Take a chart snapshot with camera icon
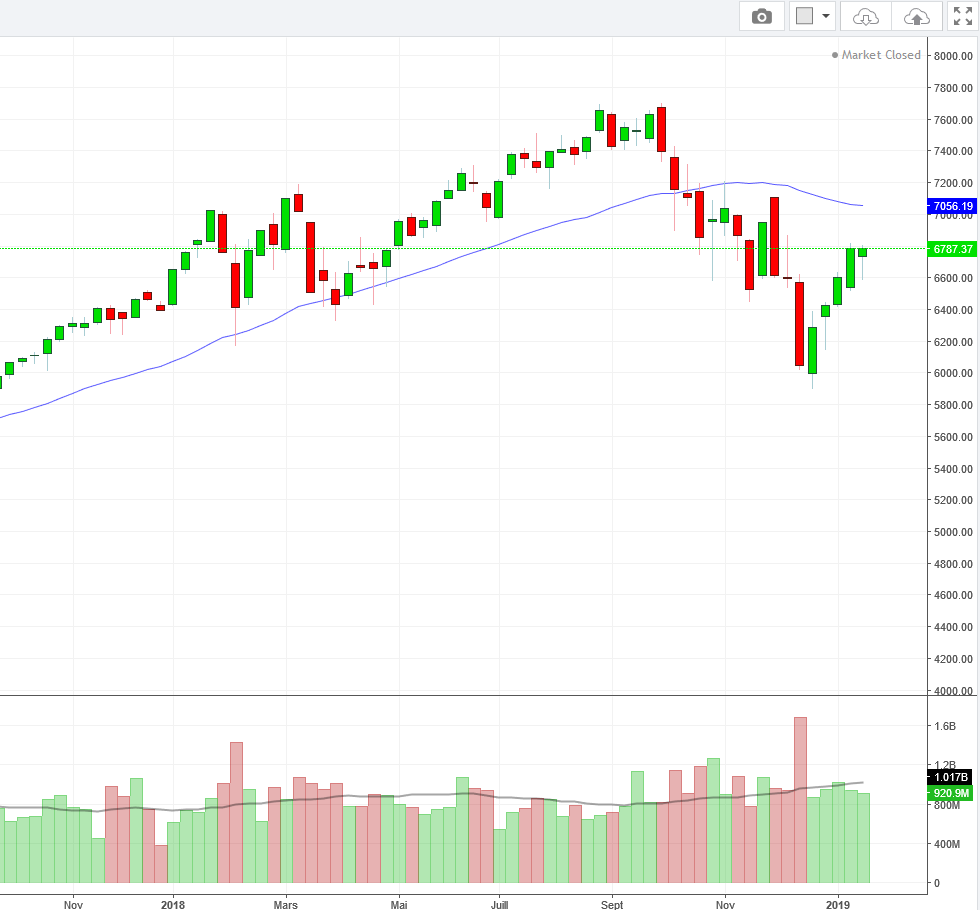Image resolution: width=980 pixels, height=910 pixels. pyautogui.click(x=762, y=16)
